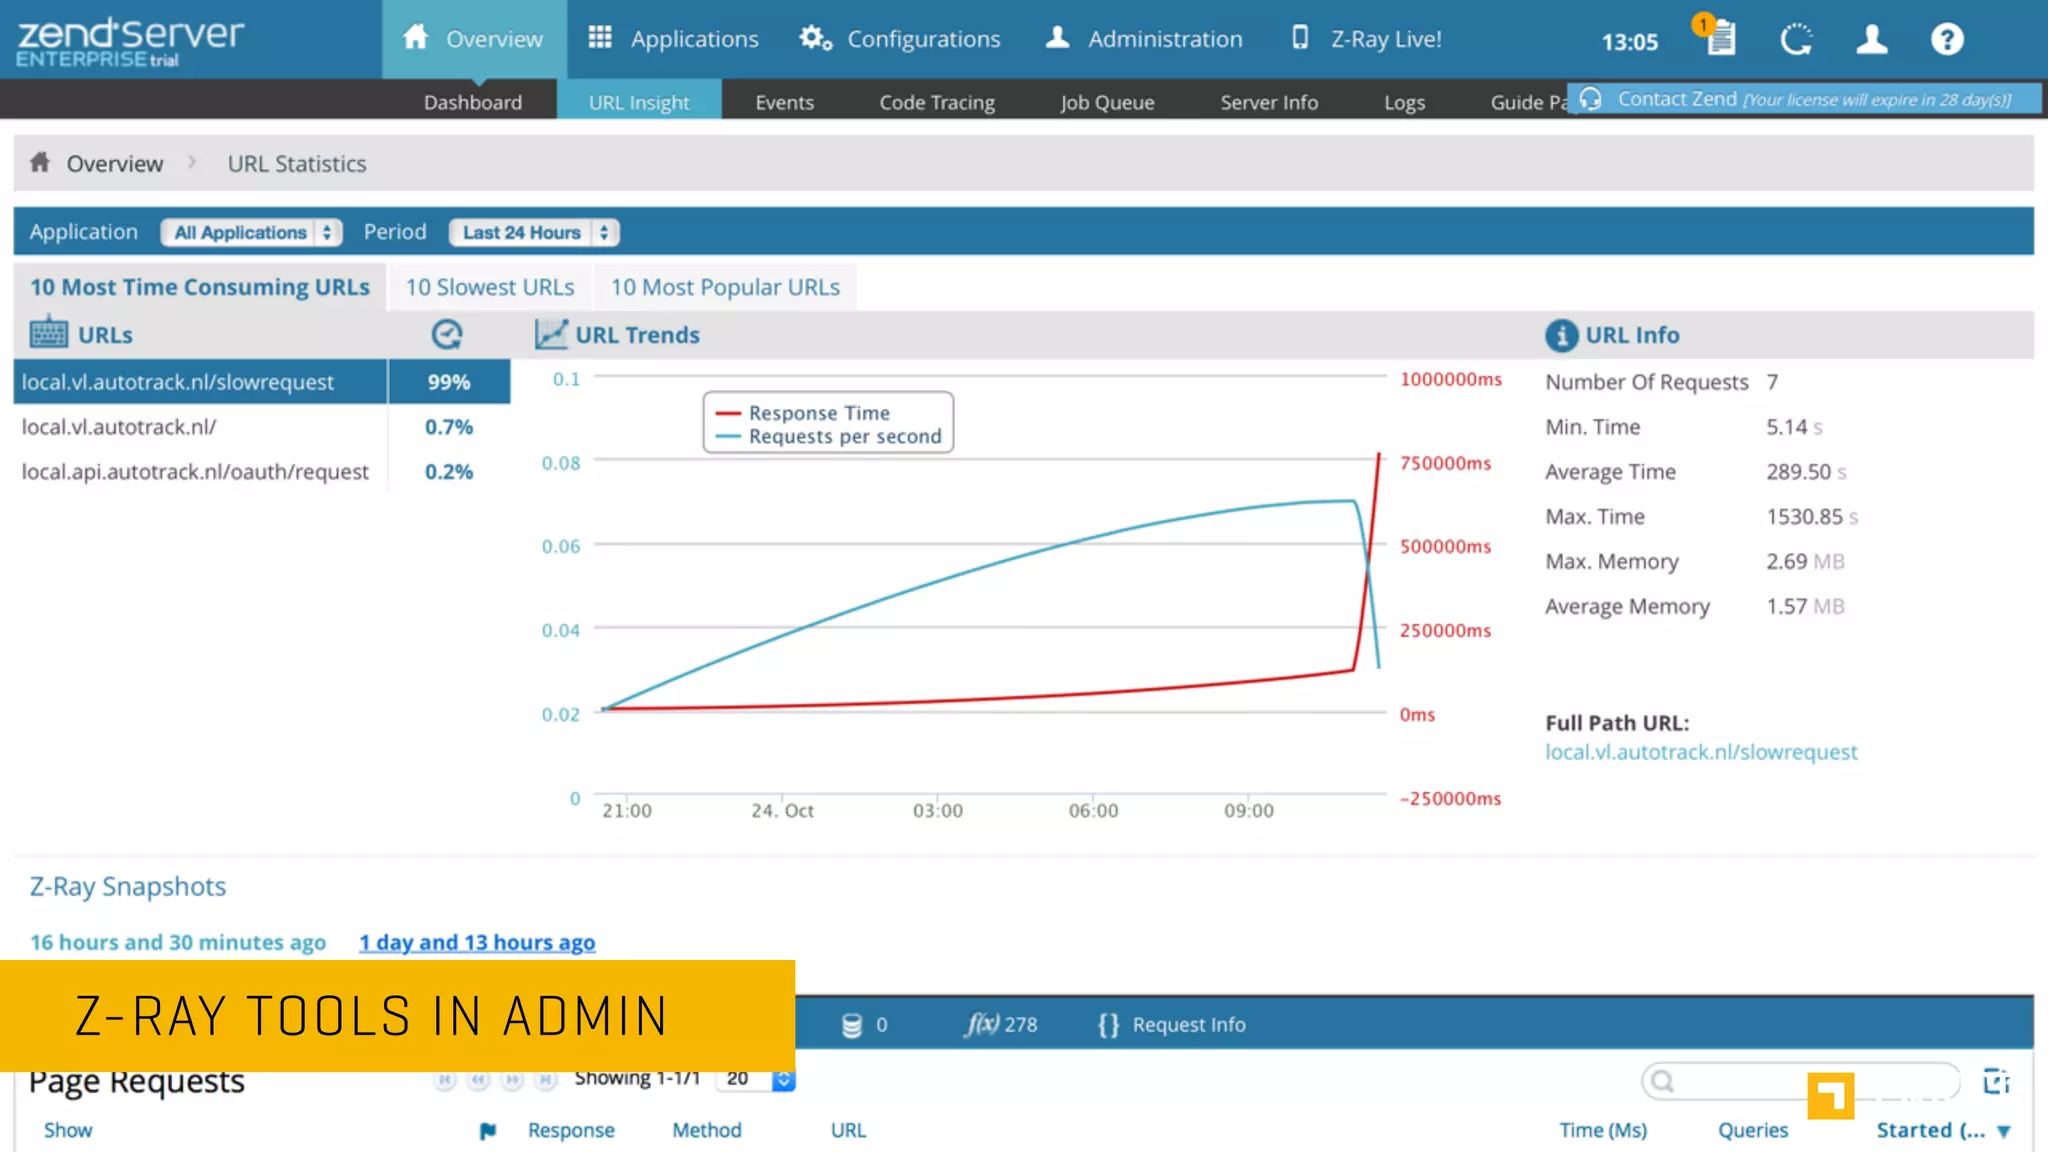Viewport: 2048px width, 1152px height.
Task: Click the time consumption gauge icon
Action: 447,334
